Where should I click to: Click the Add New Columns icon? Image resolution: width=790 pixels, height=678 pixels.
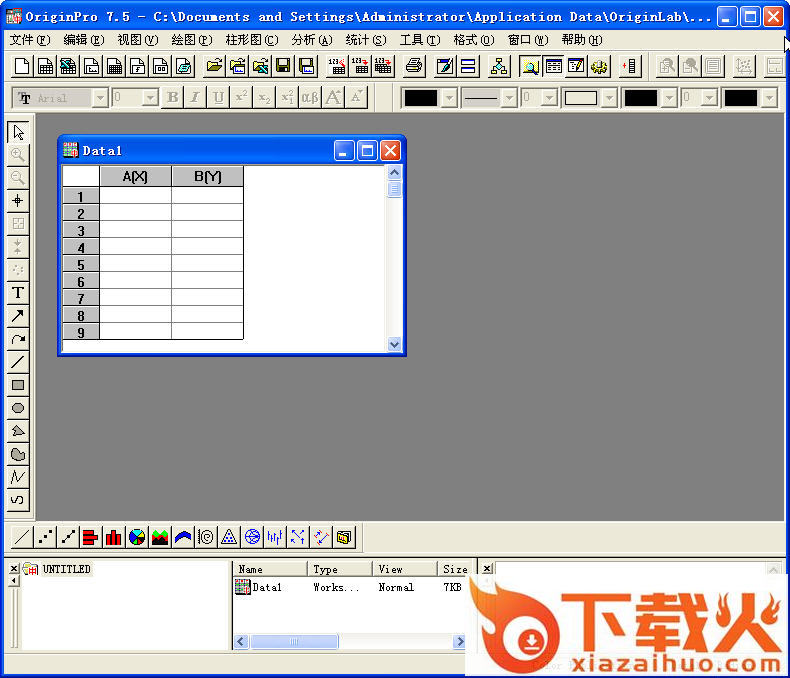pyautogui.click(x=630, y=66)
